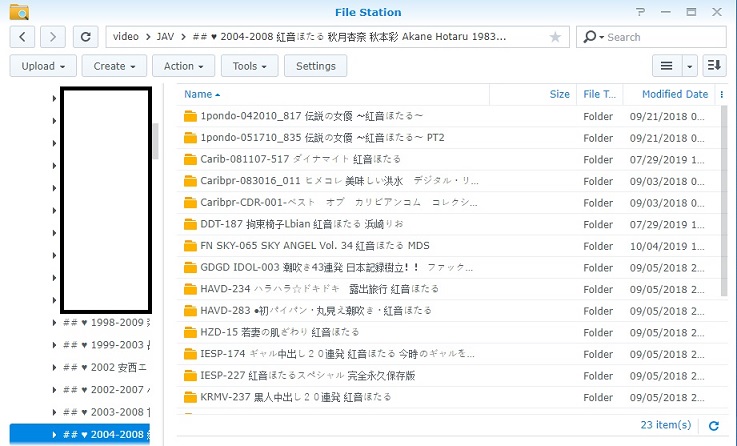Click the Settings button
Image resolution: width=737 pixels, height=446 pixels.
pyautogui.click(x=316, y=66)
